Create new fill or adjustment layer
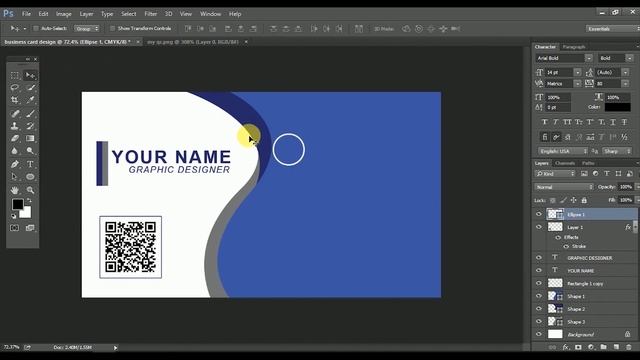640x360 pixels. (591, 347)
